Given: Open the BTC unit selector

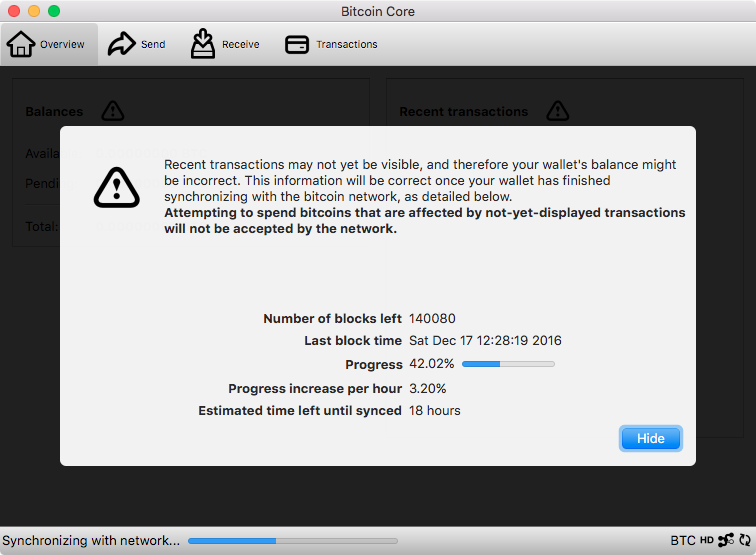Looking at the screenshot, I should pyautogui.click(x=683, y=540).
